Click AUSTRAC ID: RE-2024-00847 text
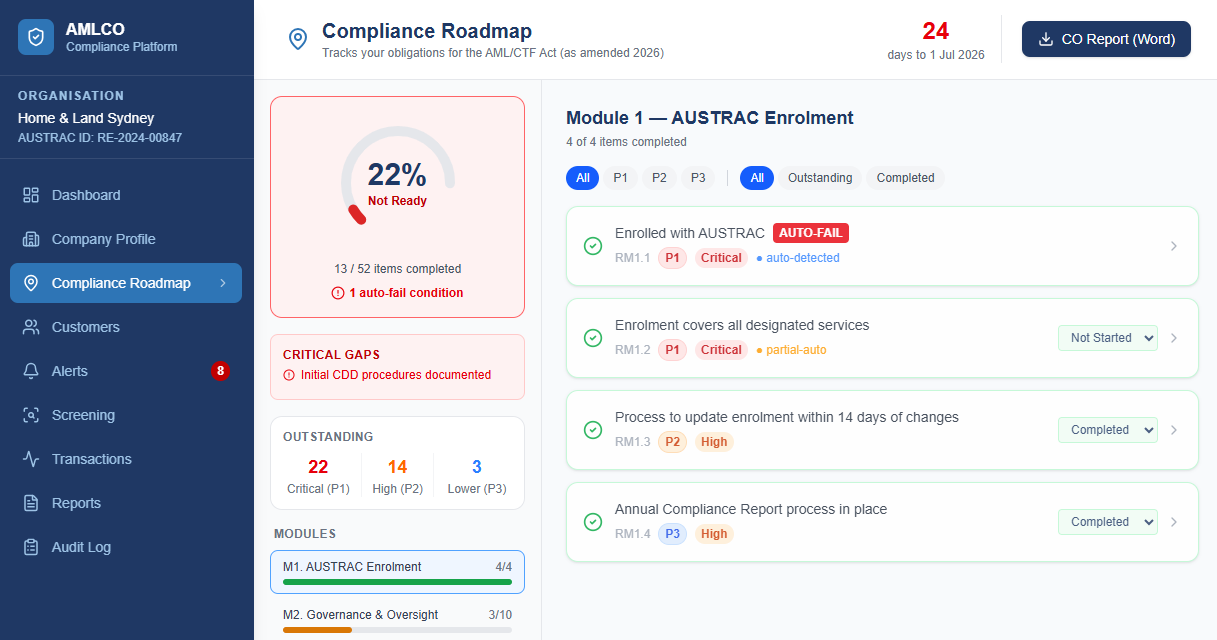1217x640 pixels. coord(100,138)
